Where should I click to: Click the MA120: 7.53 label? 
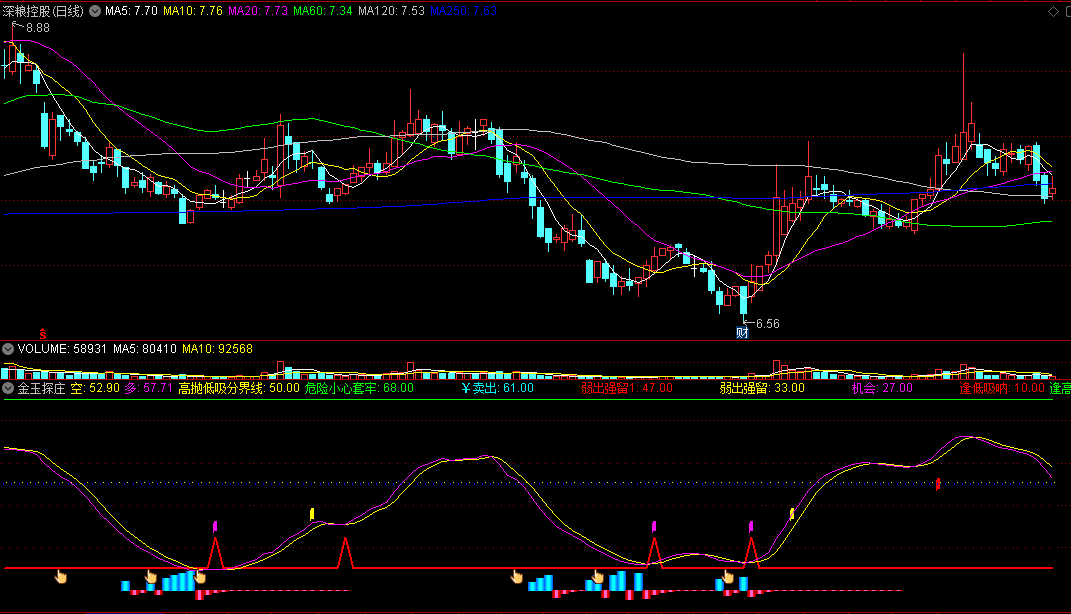click(x=391, y=11)
